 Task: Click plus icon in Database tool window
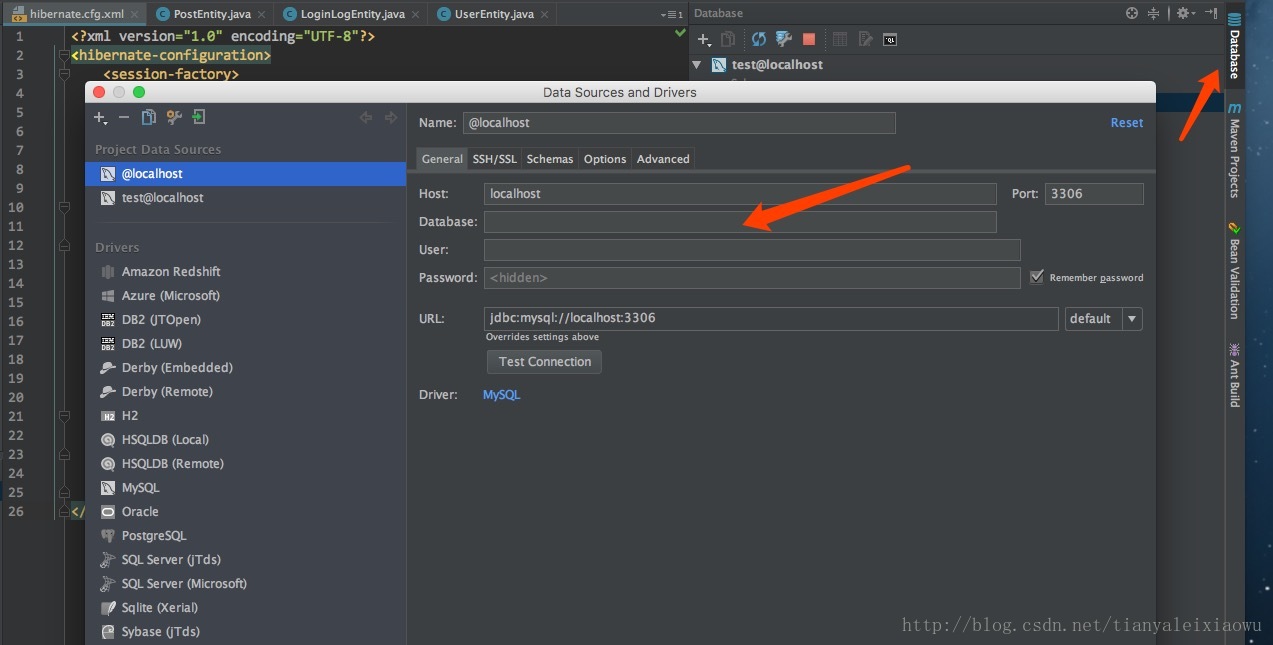pos(704,39)
